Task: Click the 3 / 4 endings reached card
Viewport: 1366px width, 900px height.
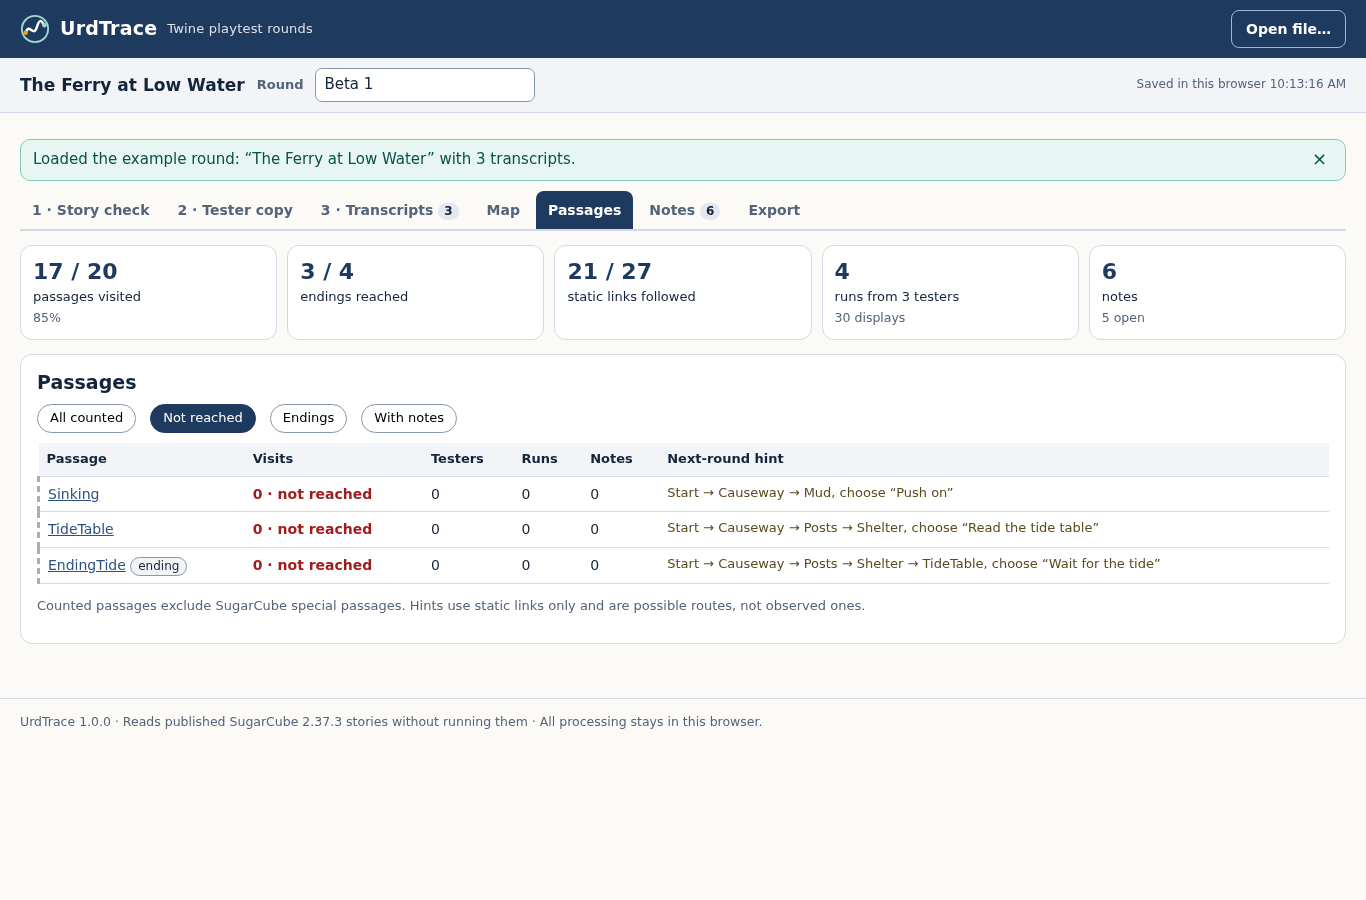Action: 415,293
